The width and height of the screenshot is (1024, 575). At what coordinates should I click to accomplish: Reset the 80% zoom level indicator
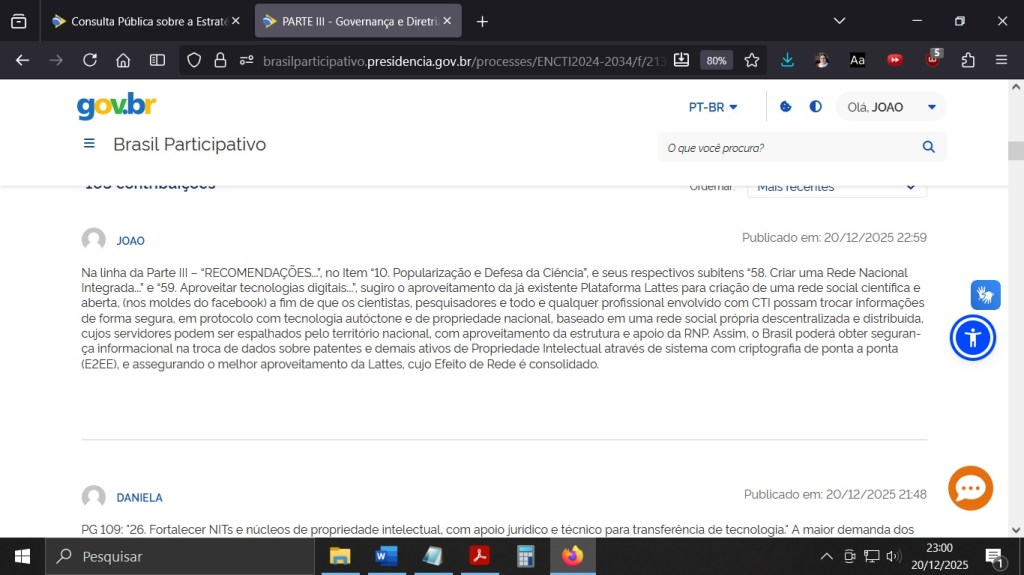pyautogui.click(x=716, y=60)
